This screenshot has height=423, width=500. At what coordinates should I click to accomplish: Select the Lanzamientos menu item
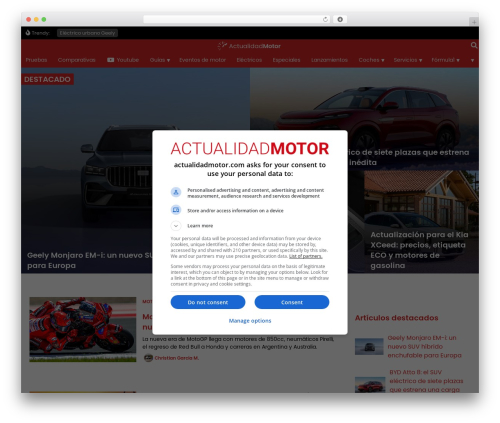329,60
